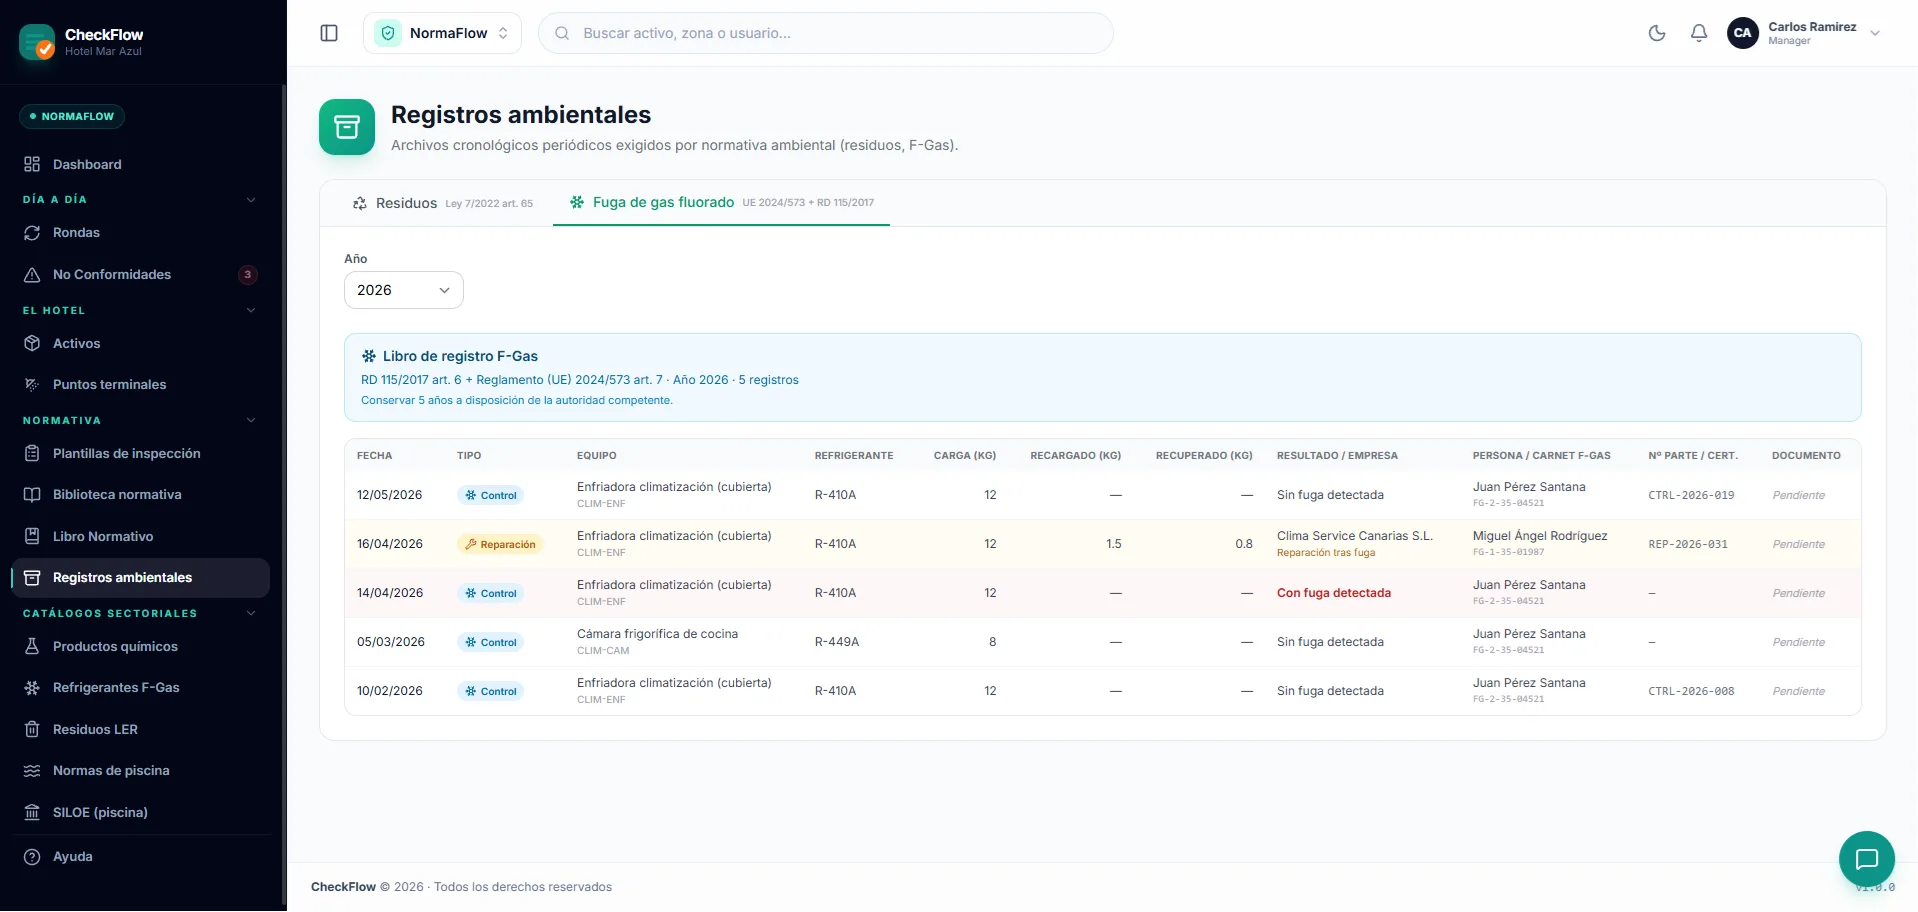Click the CTRL-2026-008 certificate number
This screenshot has height=912, width=1918.
1691,691
